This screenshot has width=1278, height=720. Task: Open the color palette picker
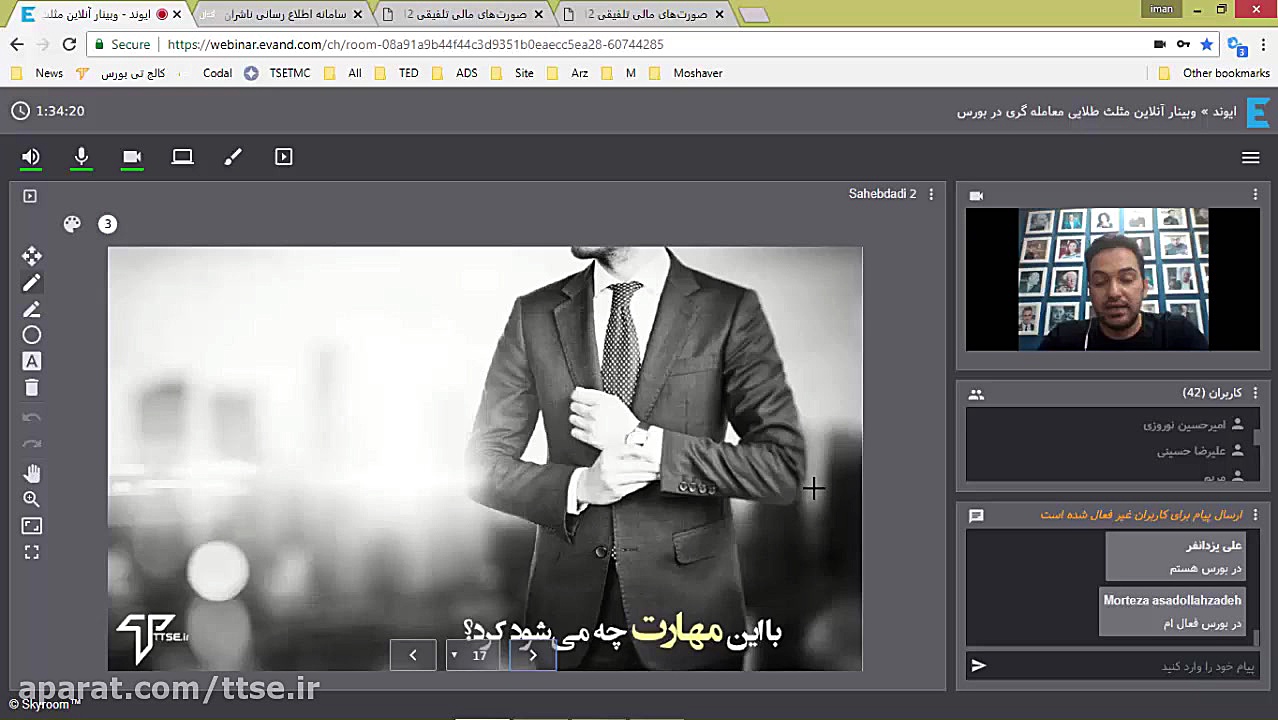[72, 224]
